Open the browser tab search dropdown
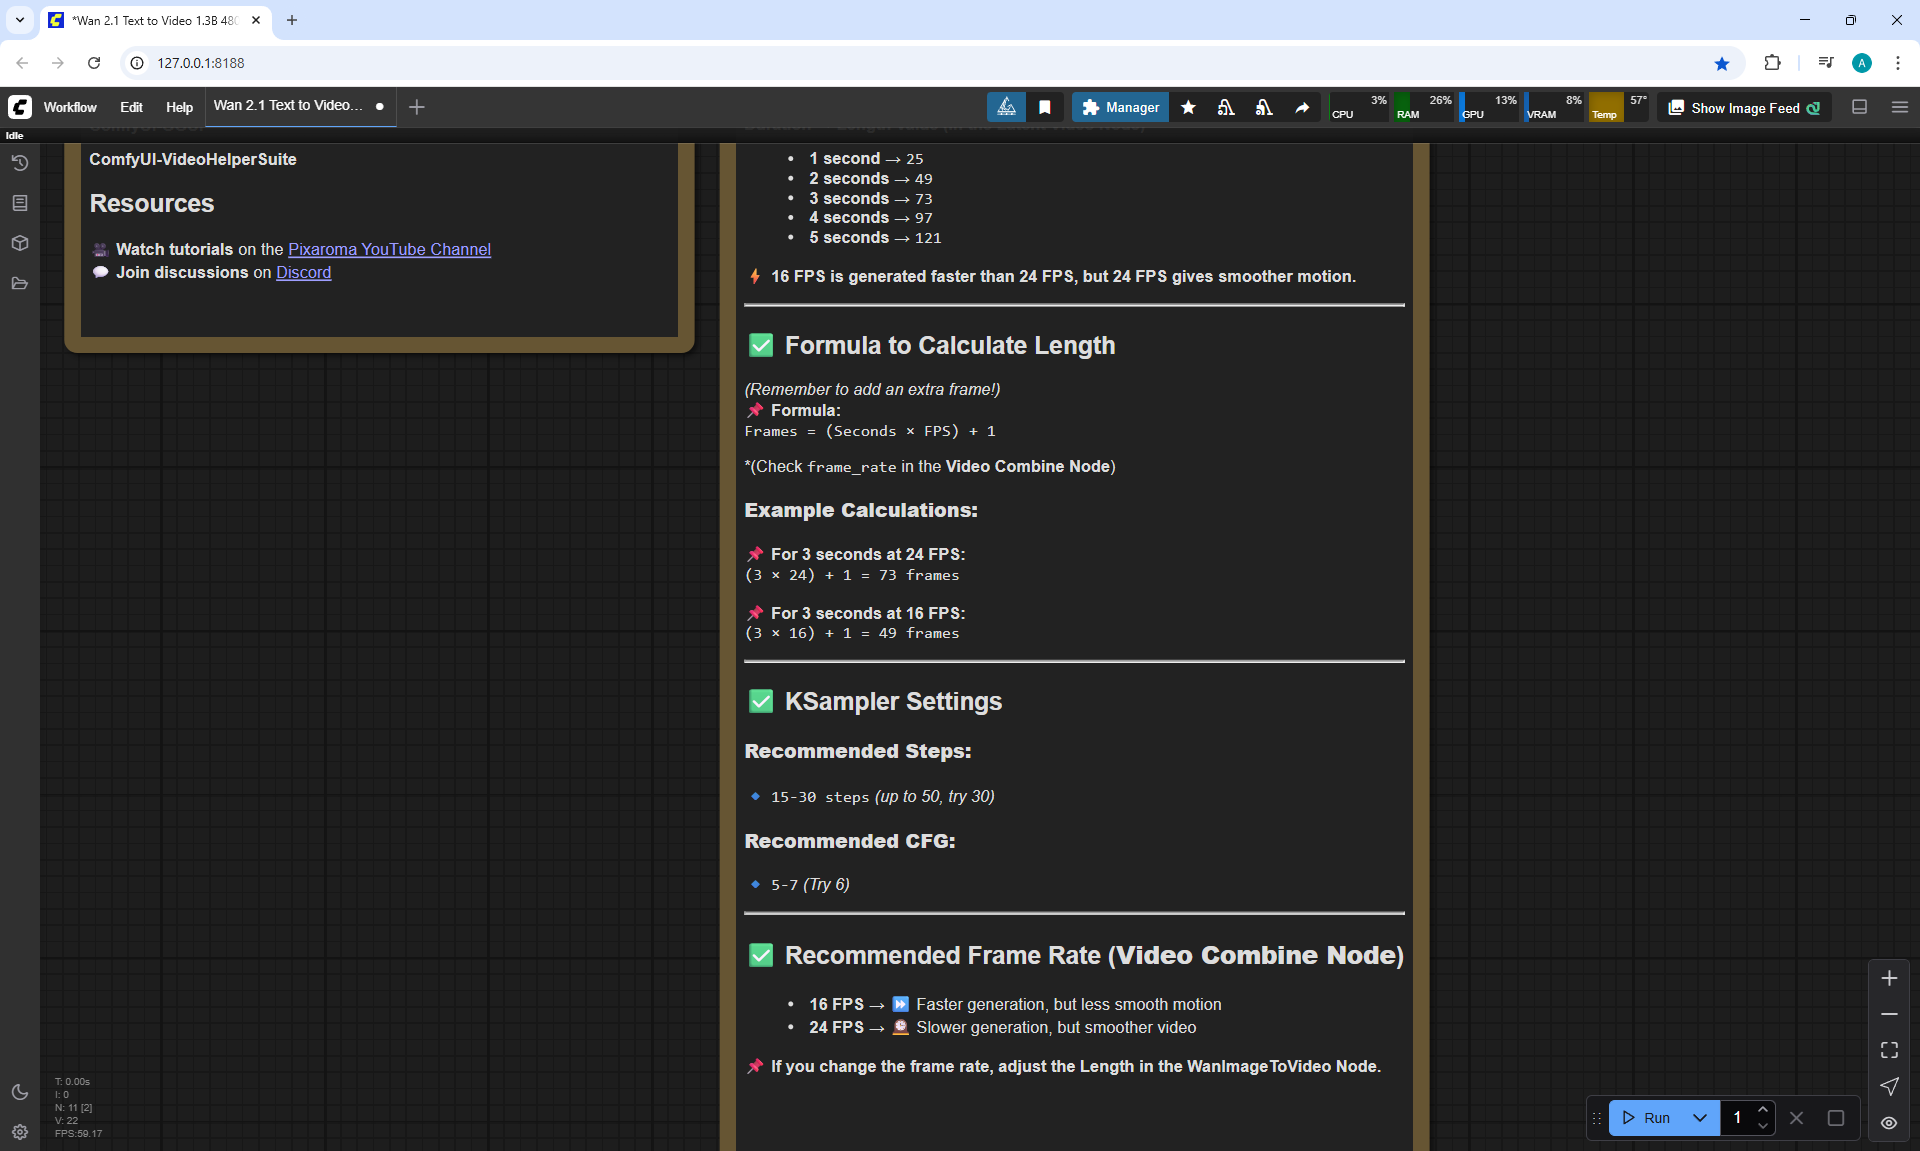 pos(20,20)
